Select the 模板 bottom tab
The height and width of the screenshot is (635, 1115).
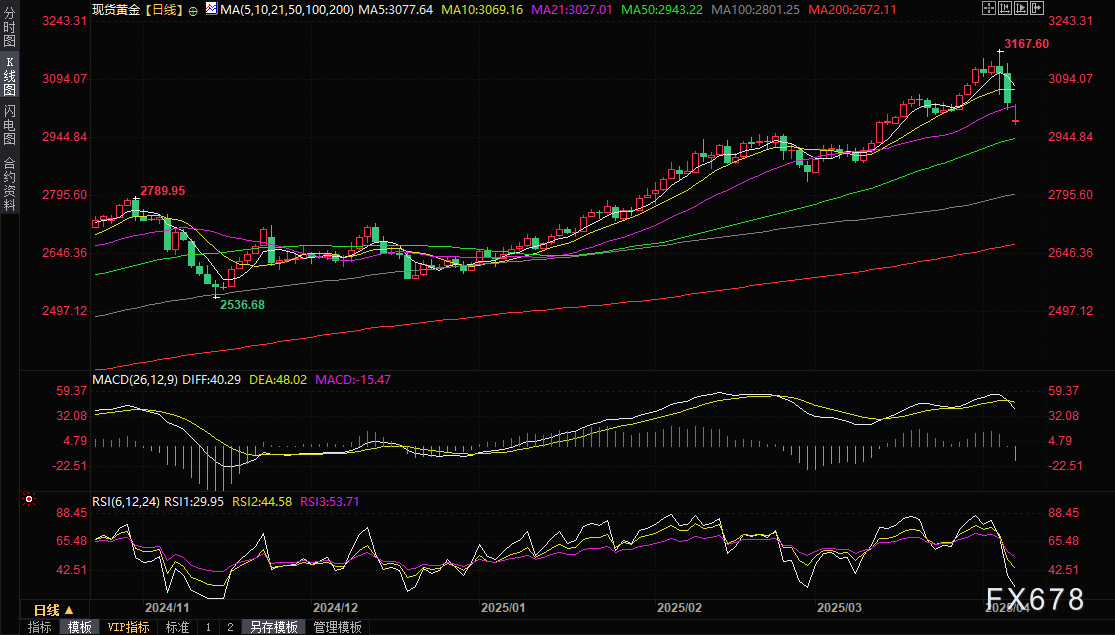point(80,626)
